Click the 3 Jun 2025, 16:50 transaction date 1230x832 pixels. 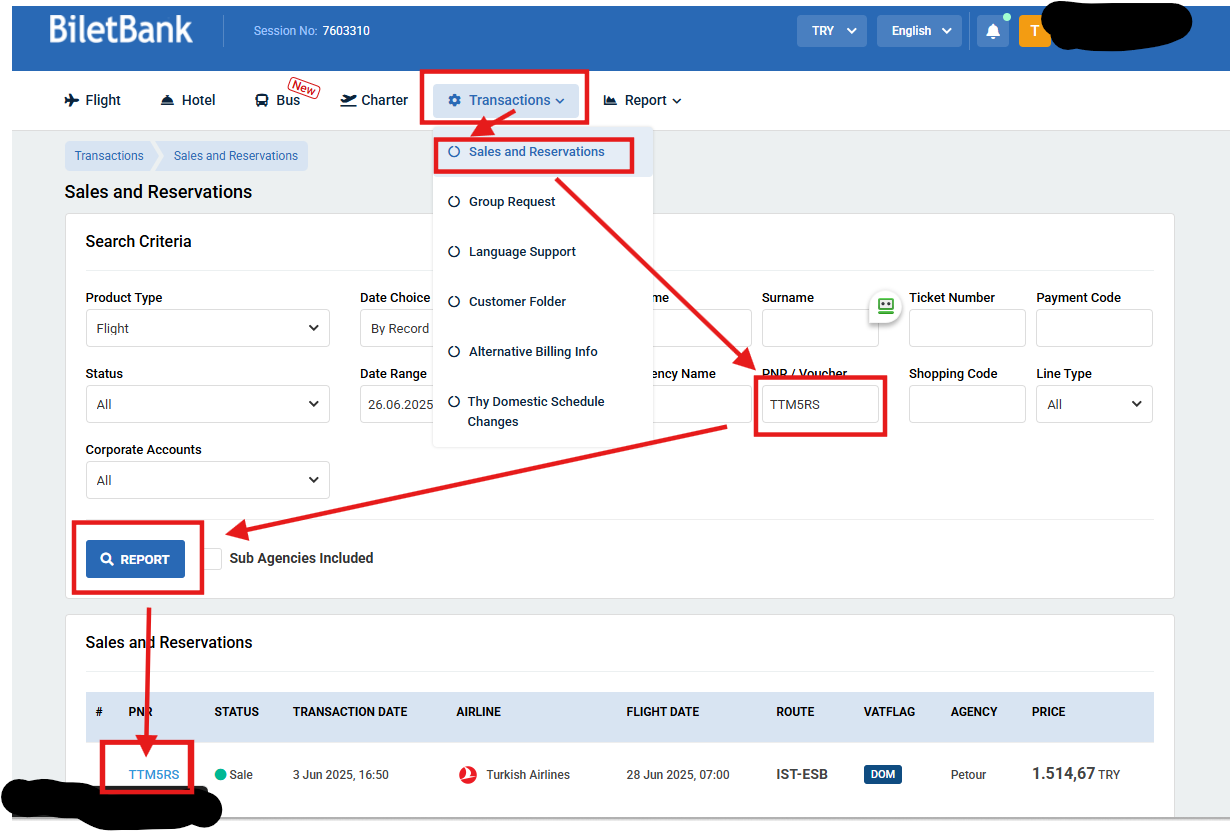click(341, 774)
